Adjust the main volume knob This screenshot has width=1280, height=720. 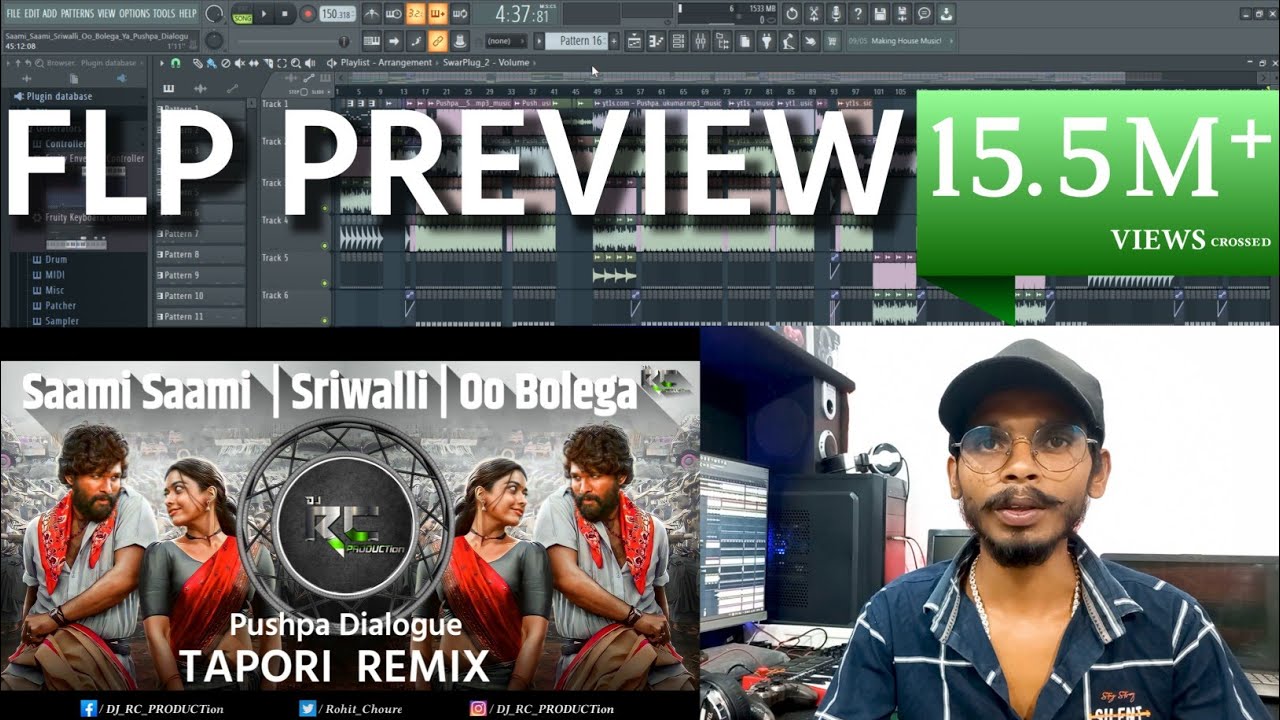click(214, 14)
